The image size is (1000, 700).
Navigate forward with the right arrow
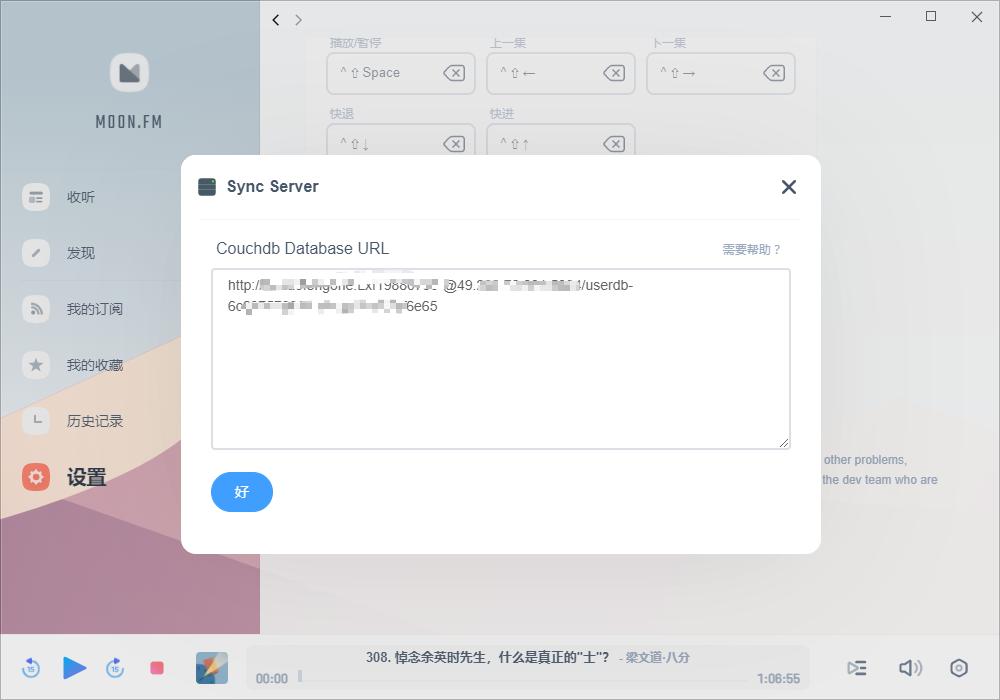click(x=298, y=20)
